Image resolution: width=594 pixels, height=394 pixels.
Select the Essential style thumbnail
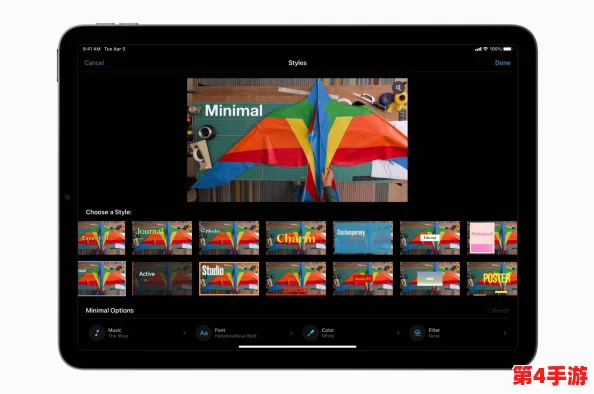[x=102, y=238]
